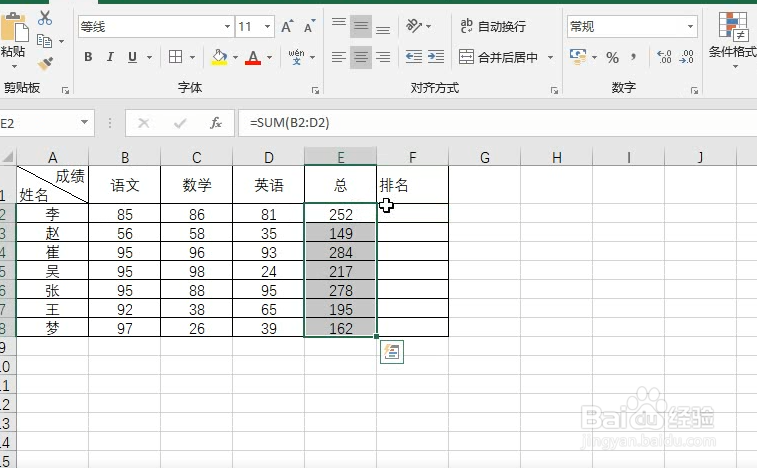Click the Cut scissors icon
Screen dimensions: 757x468
click(45, 18)
